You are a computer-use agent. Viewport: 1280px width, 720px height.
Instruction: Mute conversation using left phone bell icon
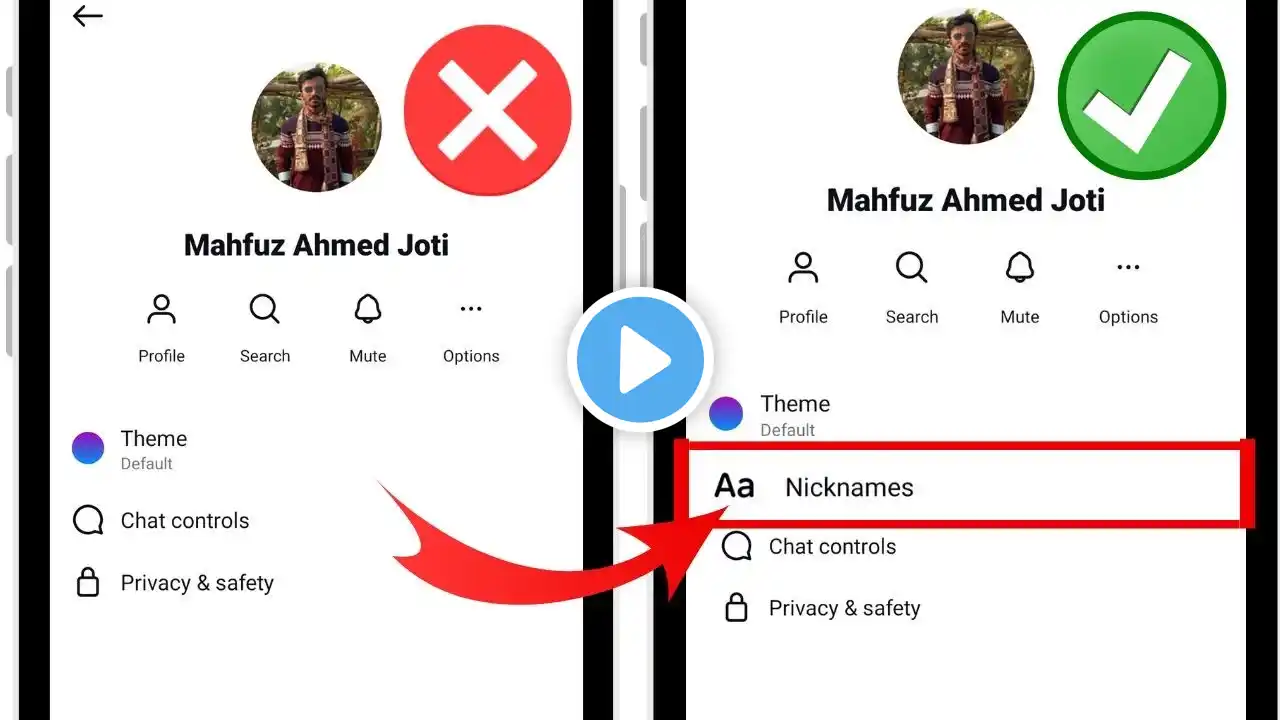[x=368, y=310]
